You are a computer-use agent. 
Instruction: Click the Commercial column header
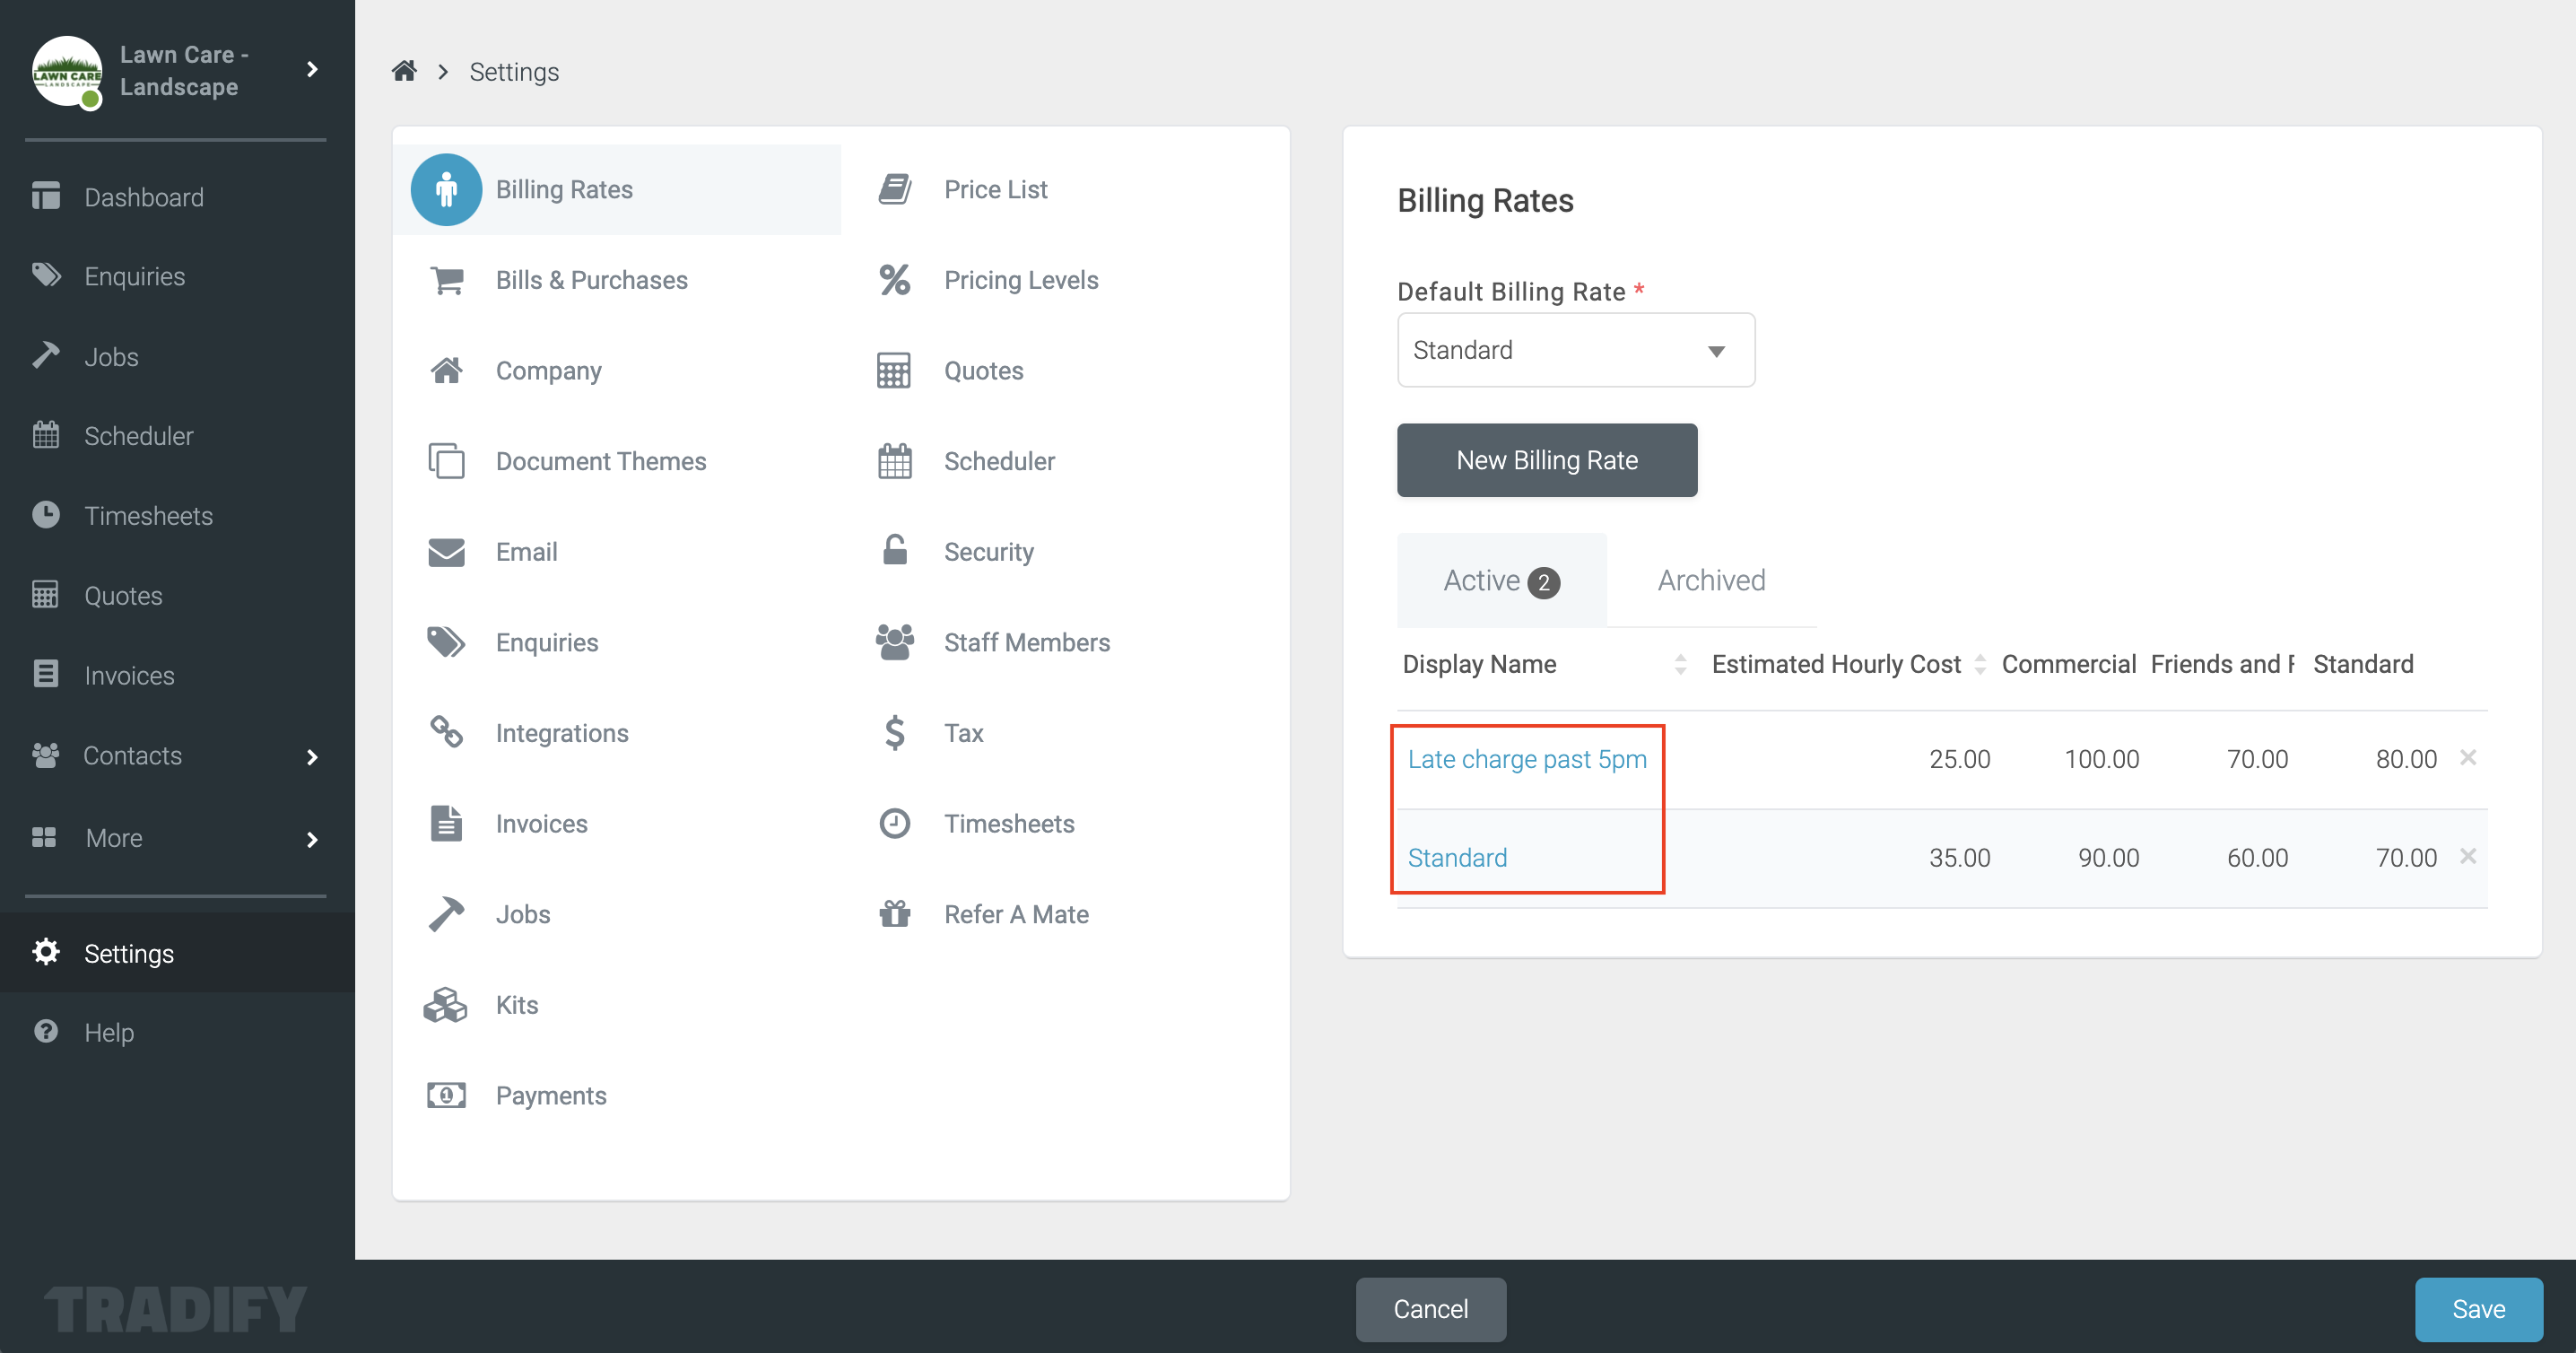tap(2068, 664)
